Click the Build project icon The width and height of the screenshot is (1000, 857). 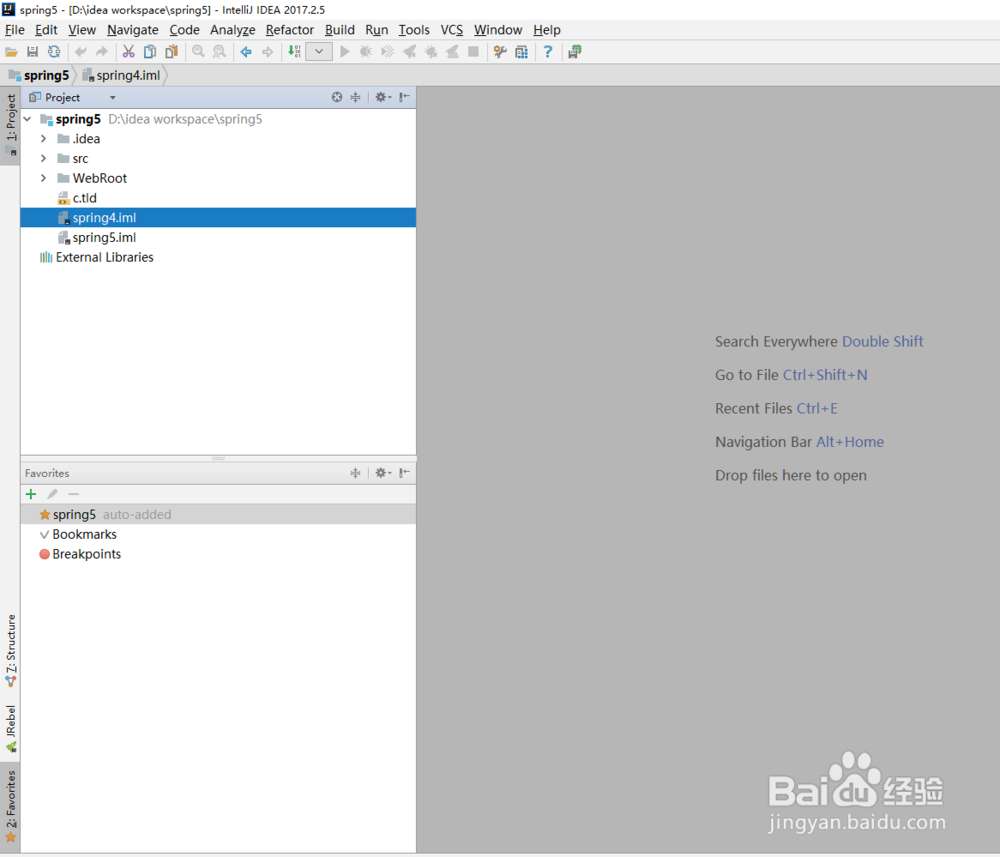[294, 52]
